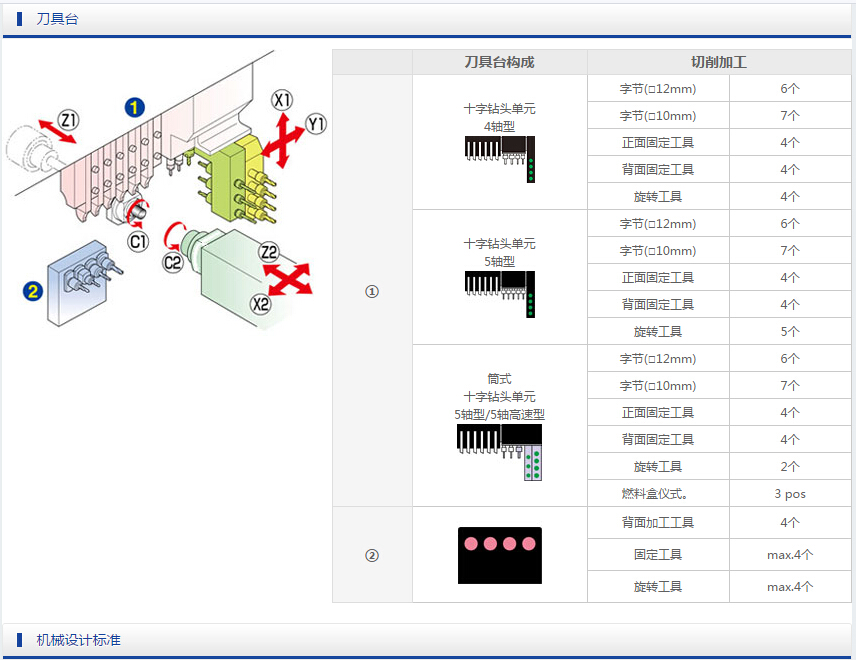
Task: Select blue number 2 badge in diagram
Action: point(34,292)
